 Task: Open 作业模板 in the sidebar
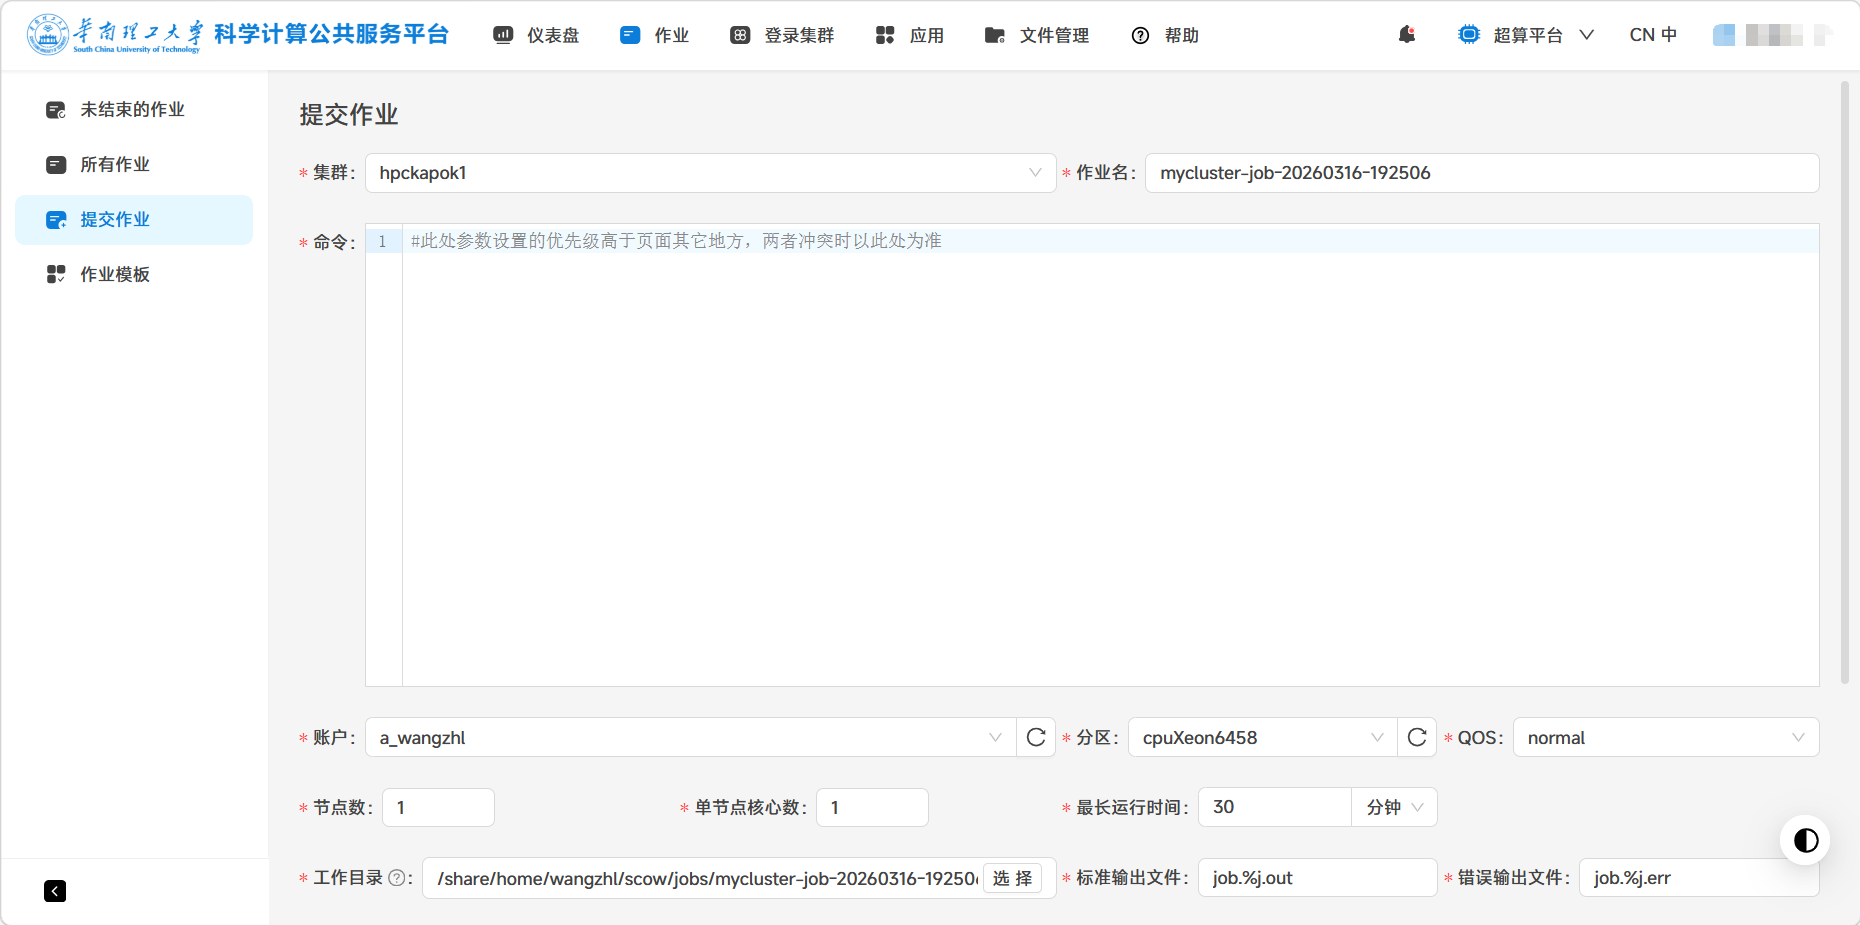115,274
